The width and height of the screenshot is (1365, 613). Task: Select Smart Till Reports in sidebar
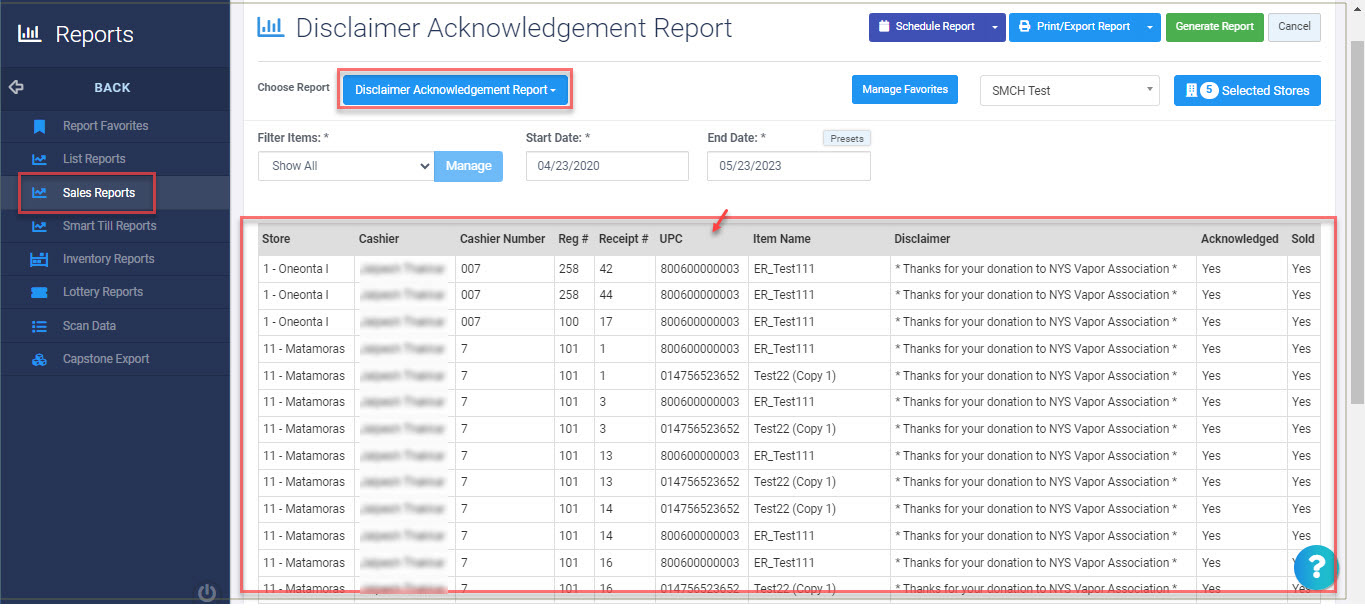pos(115,226)
